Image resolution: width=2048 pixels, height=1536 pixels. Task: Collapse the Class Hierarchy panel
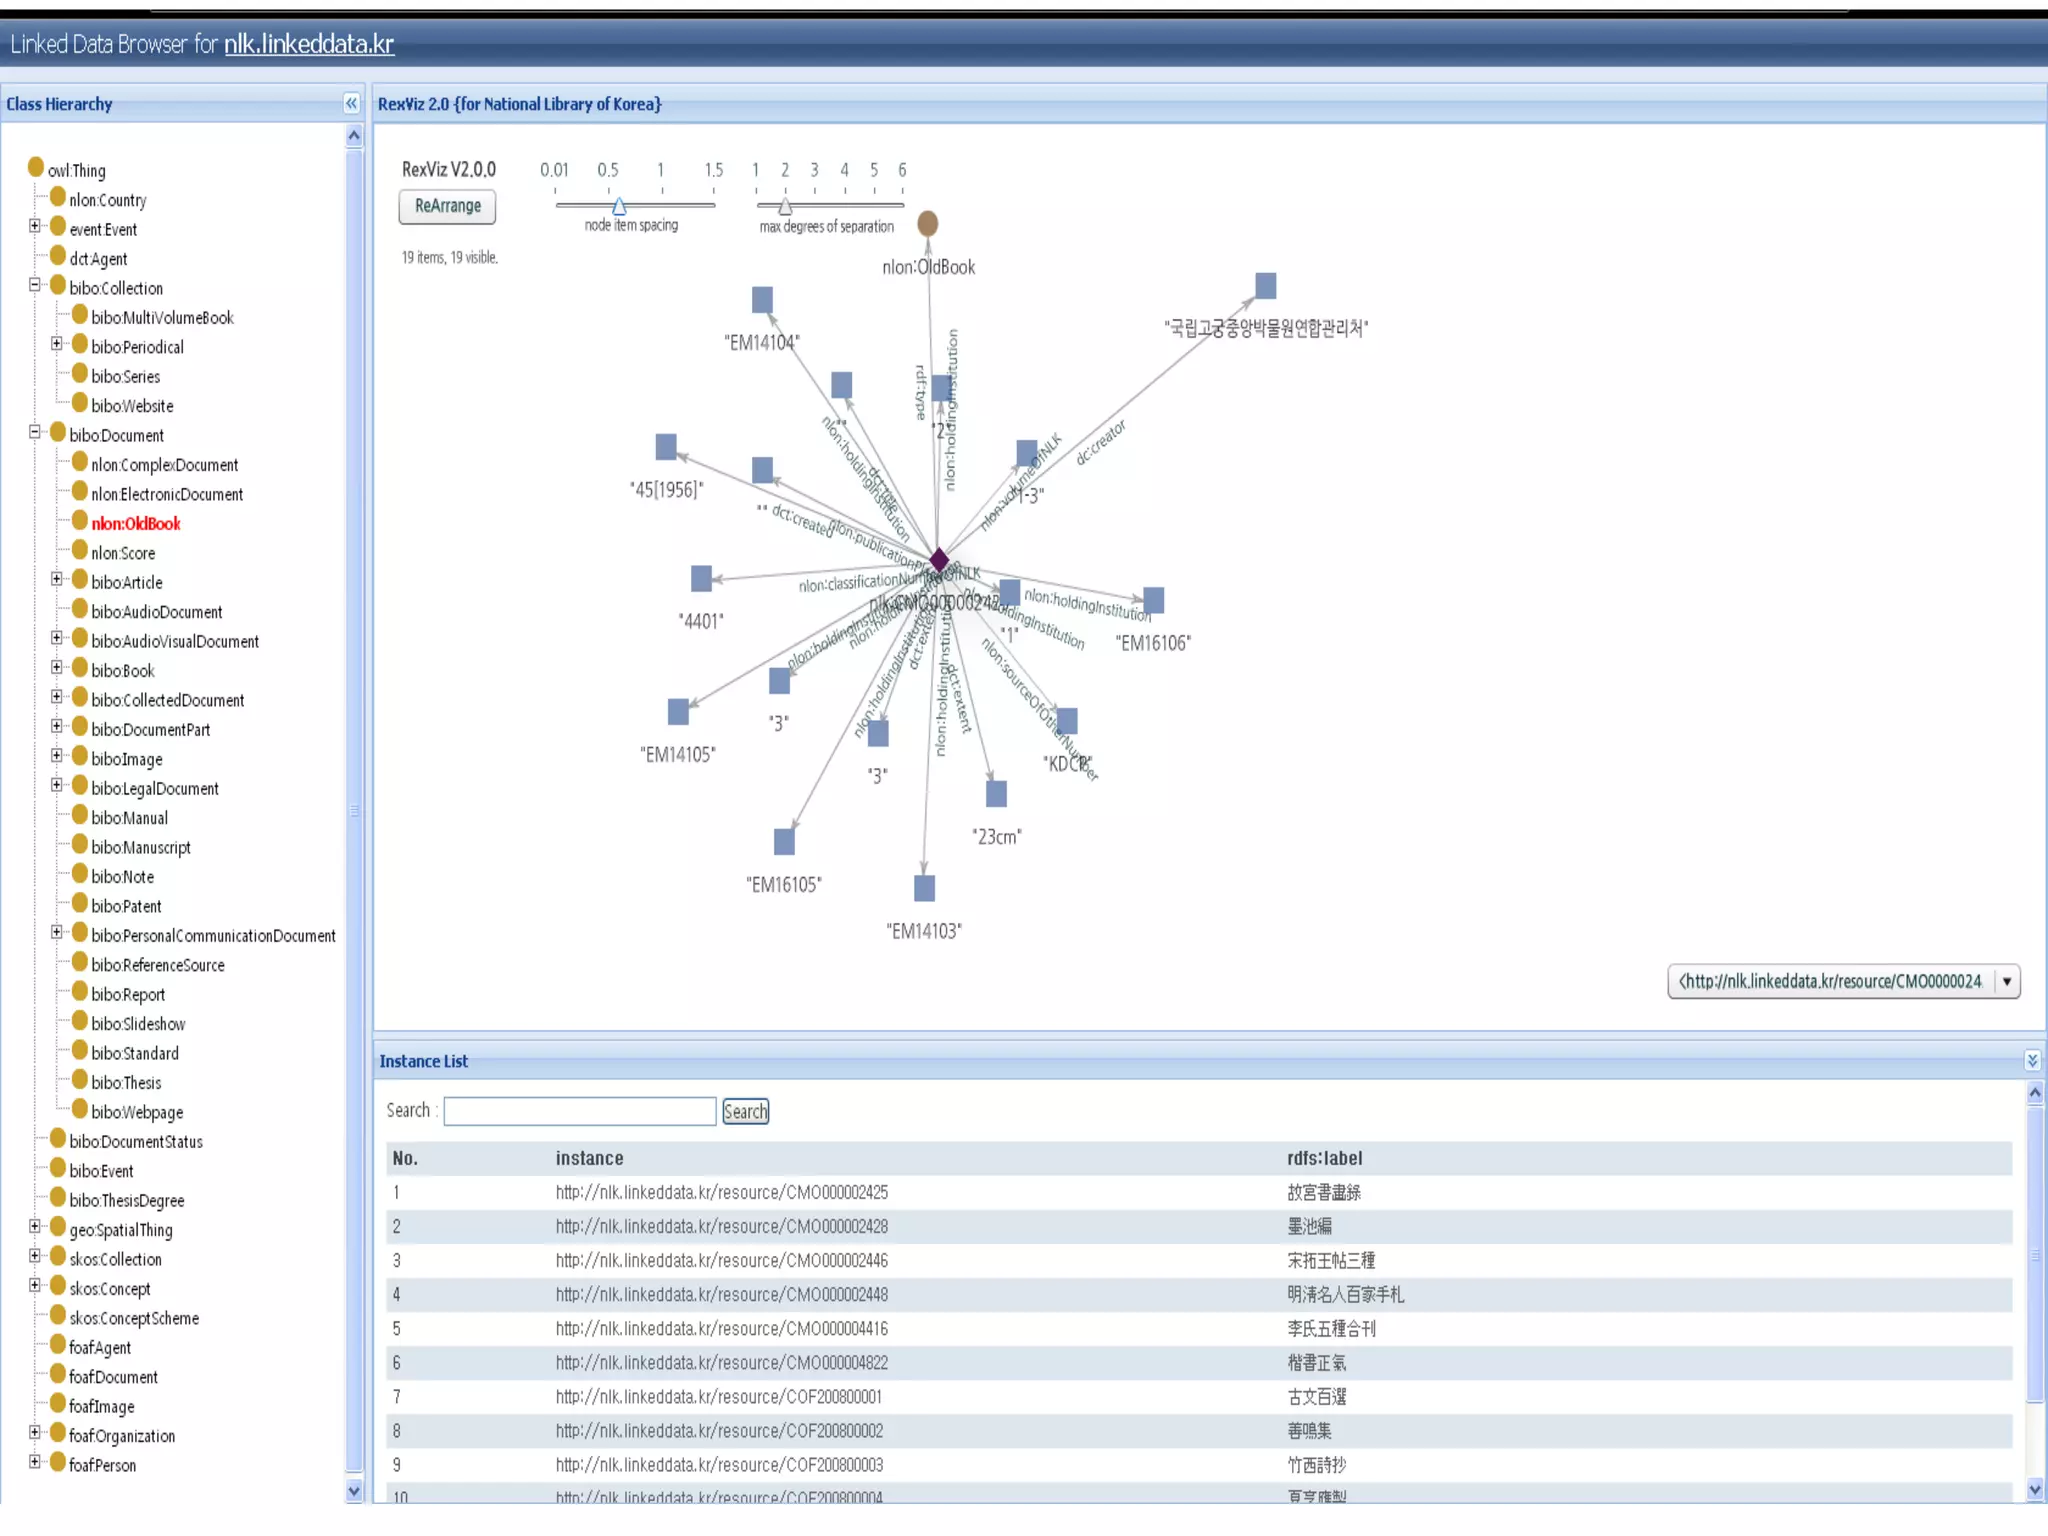351,103
